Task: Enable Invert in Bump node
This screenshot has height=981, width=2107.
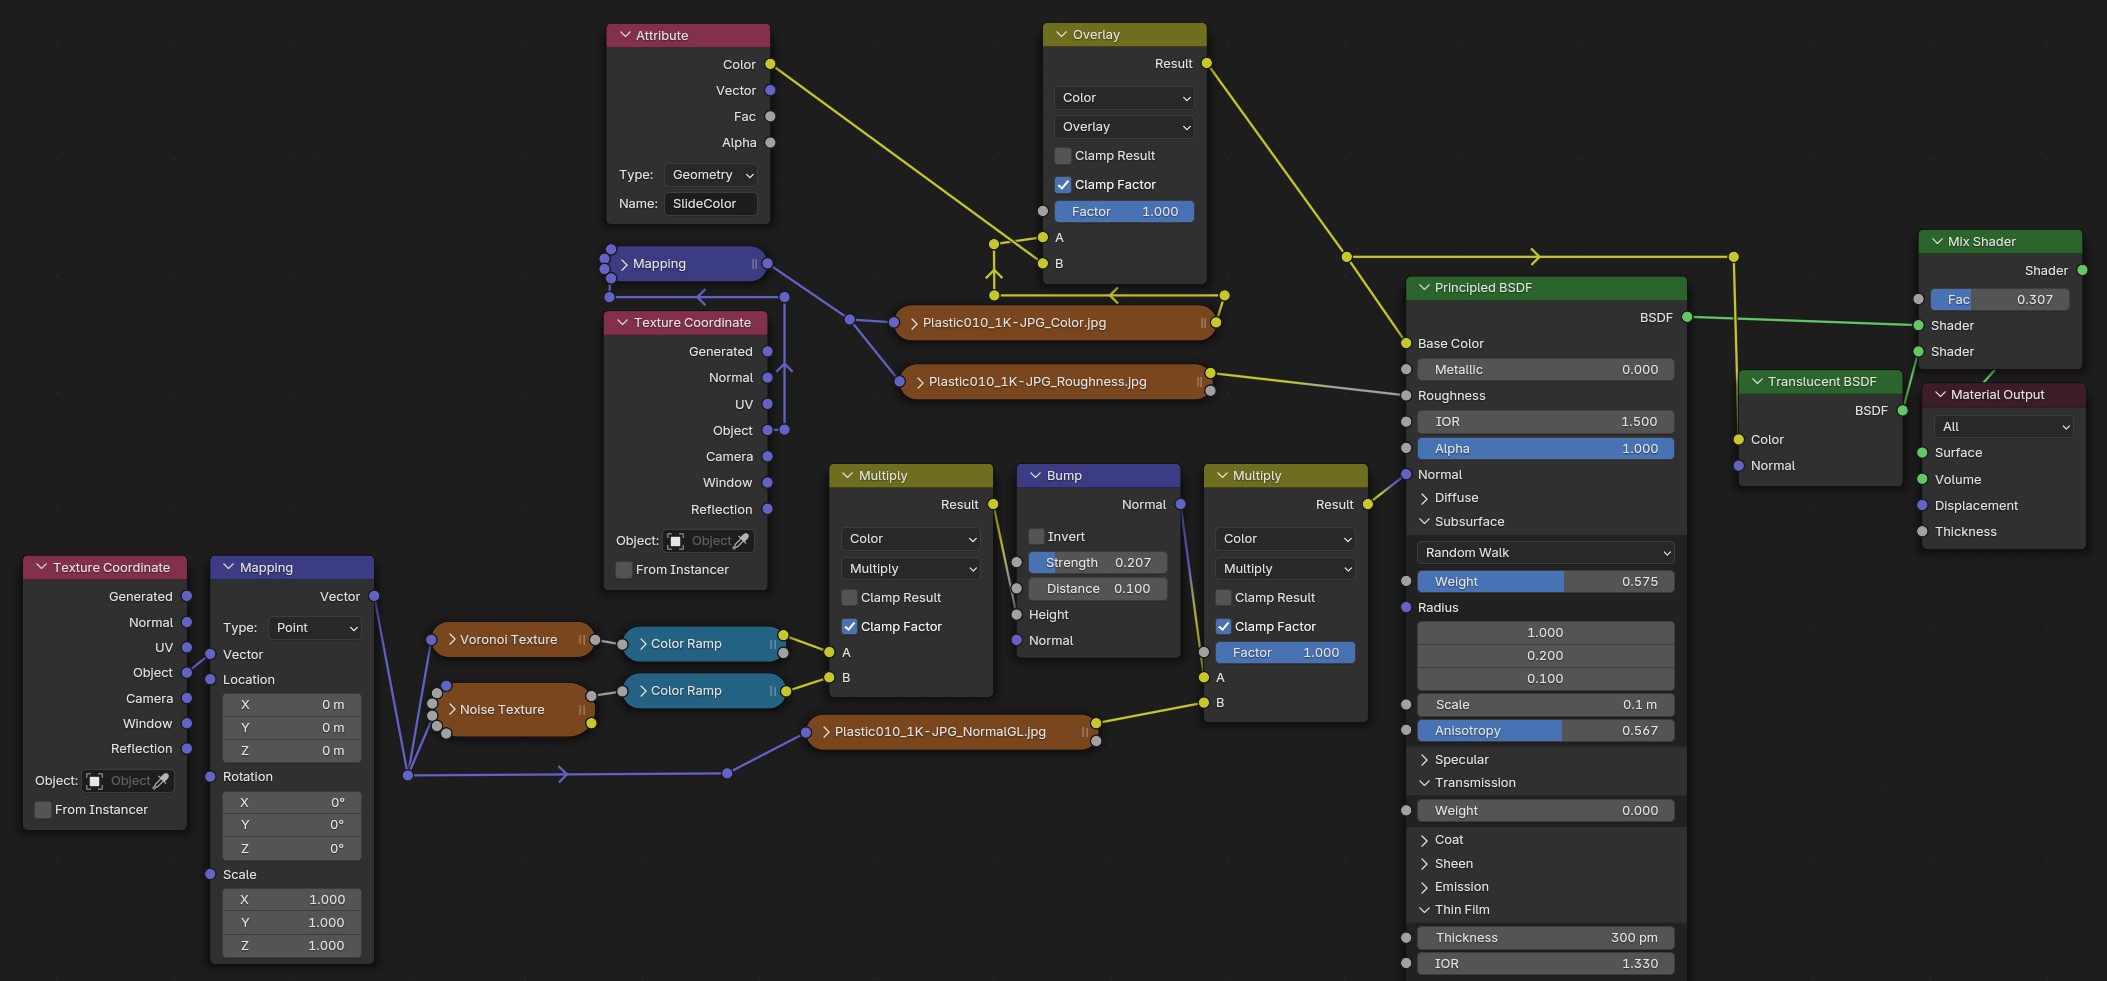Action: (x=1036, y=537)
